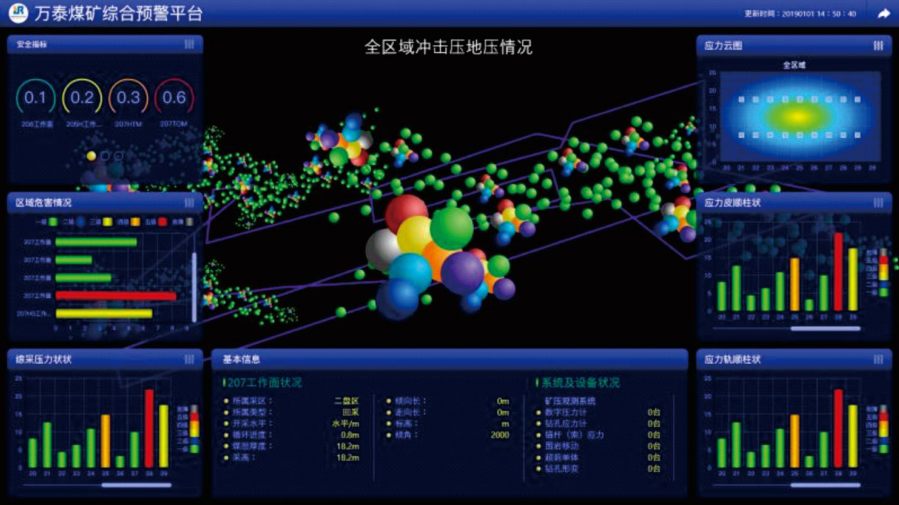Click the 0.8m value

coord(350,435)
